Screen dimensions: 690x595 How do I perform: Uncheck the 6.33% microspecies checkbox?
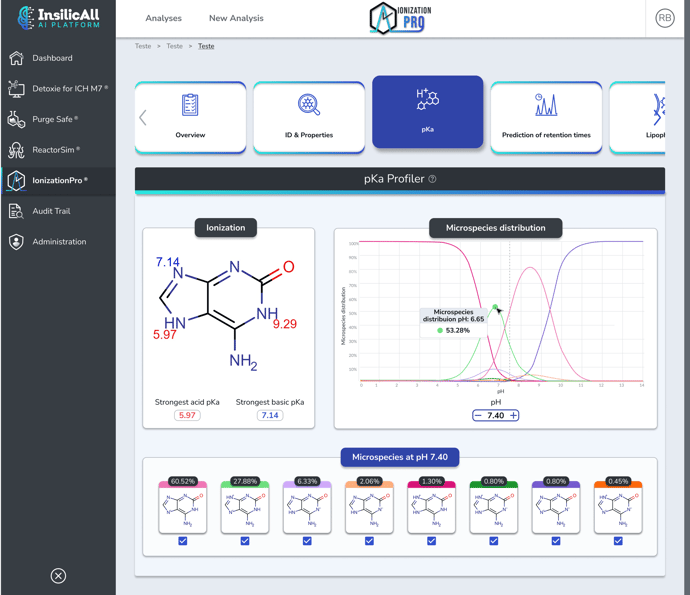click(307, 541)
